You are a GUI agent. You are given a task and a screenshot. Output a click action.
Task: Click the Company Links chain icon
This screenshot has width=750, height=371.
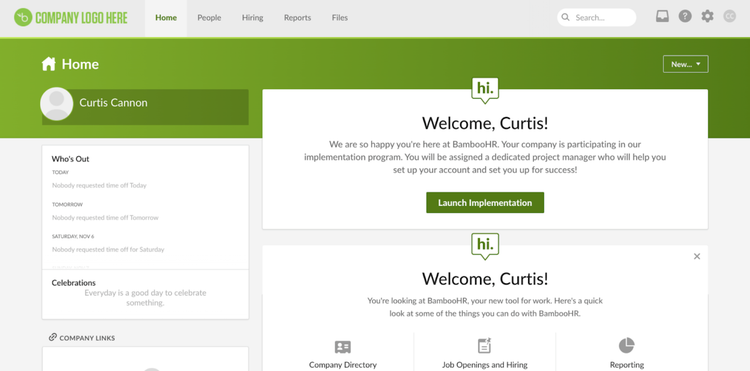click(x=53, y=338)
